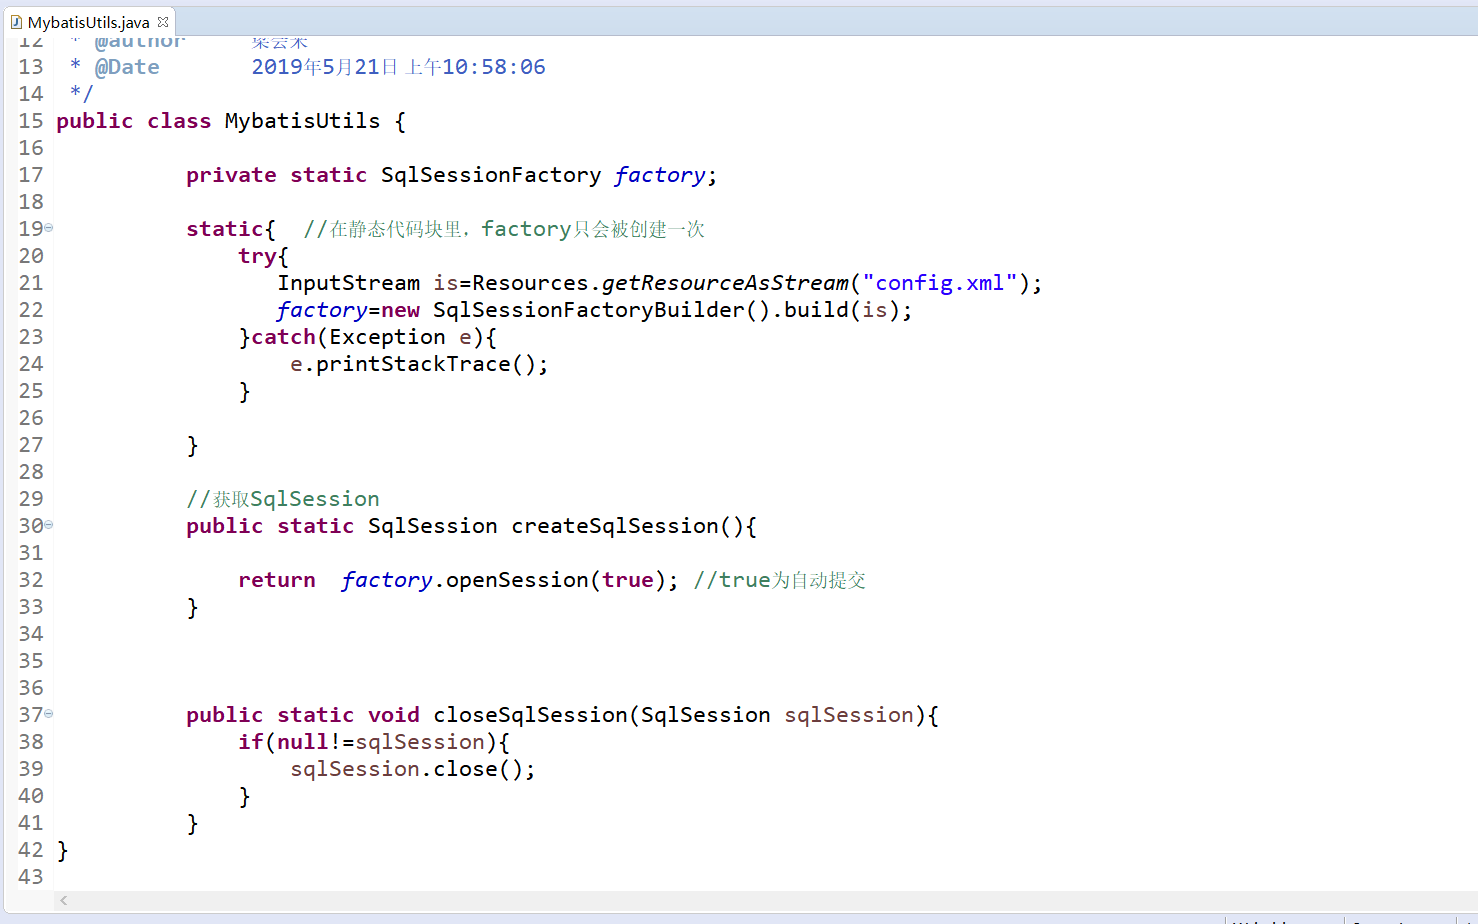Screen dimensions: 1478x924
Task: Collapse the createSqlSession method at line 30
Action: tap(48, 525)
